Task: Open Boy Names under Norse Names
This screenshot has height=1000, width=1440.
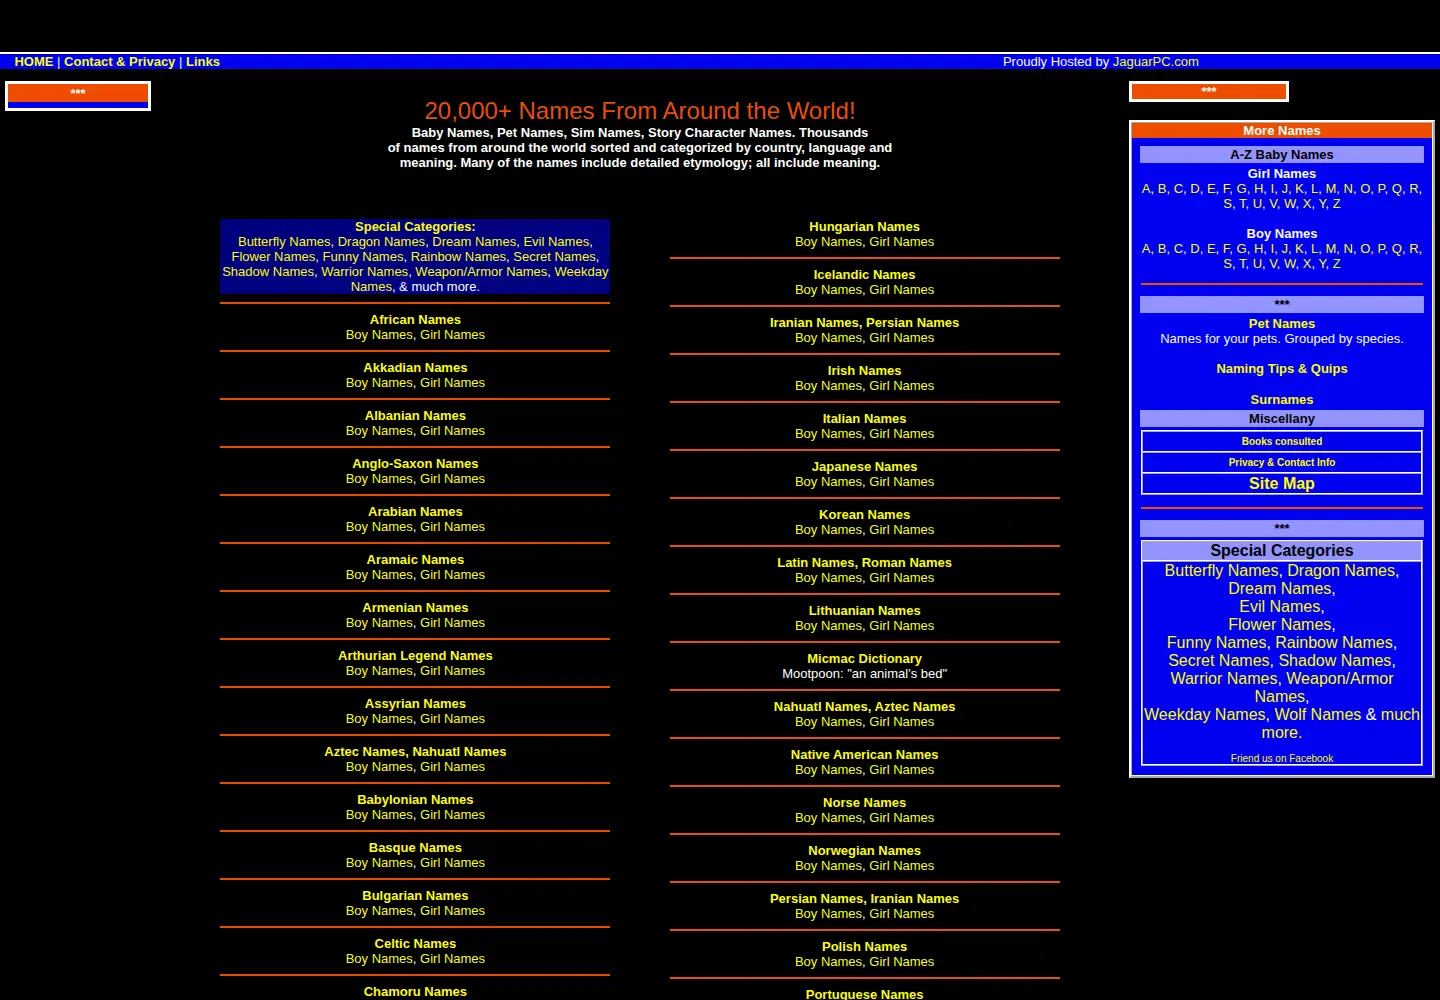Action: click(828, 818)
